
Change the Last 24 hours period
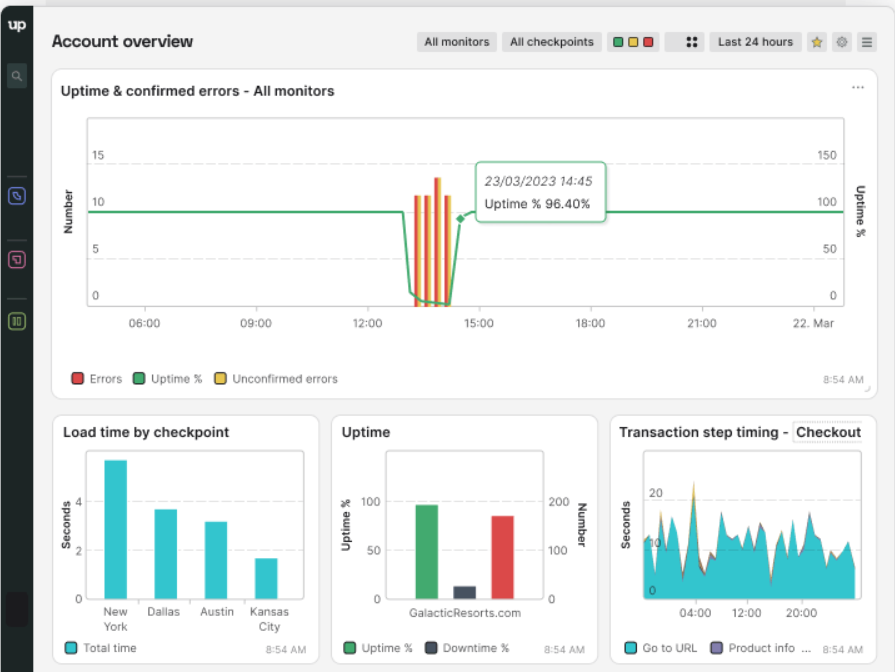(755, 42)
